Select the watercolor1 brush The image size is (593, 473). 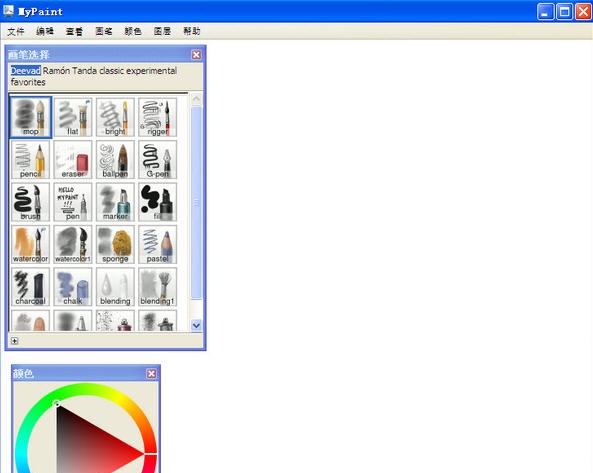(73, 244)
